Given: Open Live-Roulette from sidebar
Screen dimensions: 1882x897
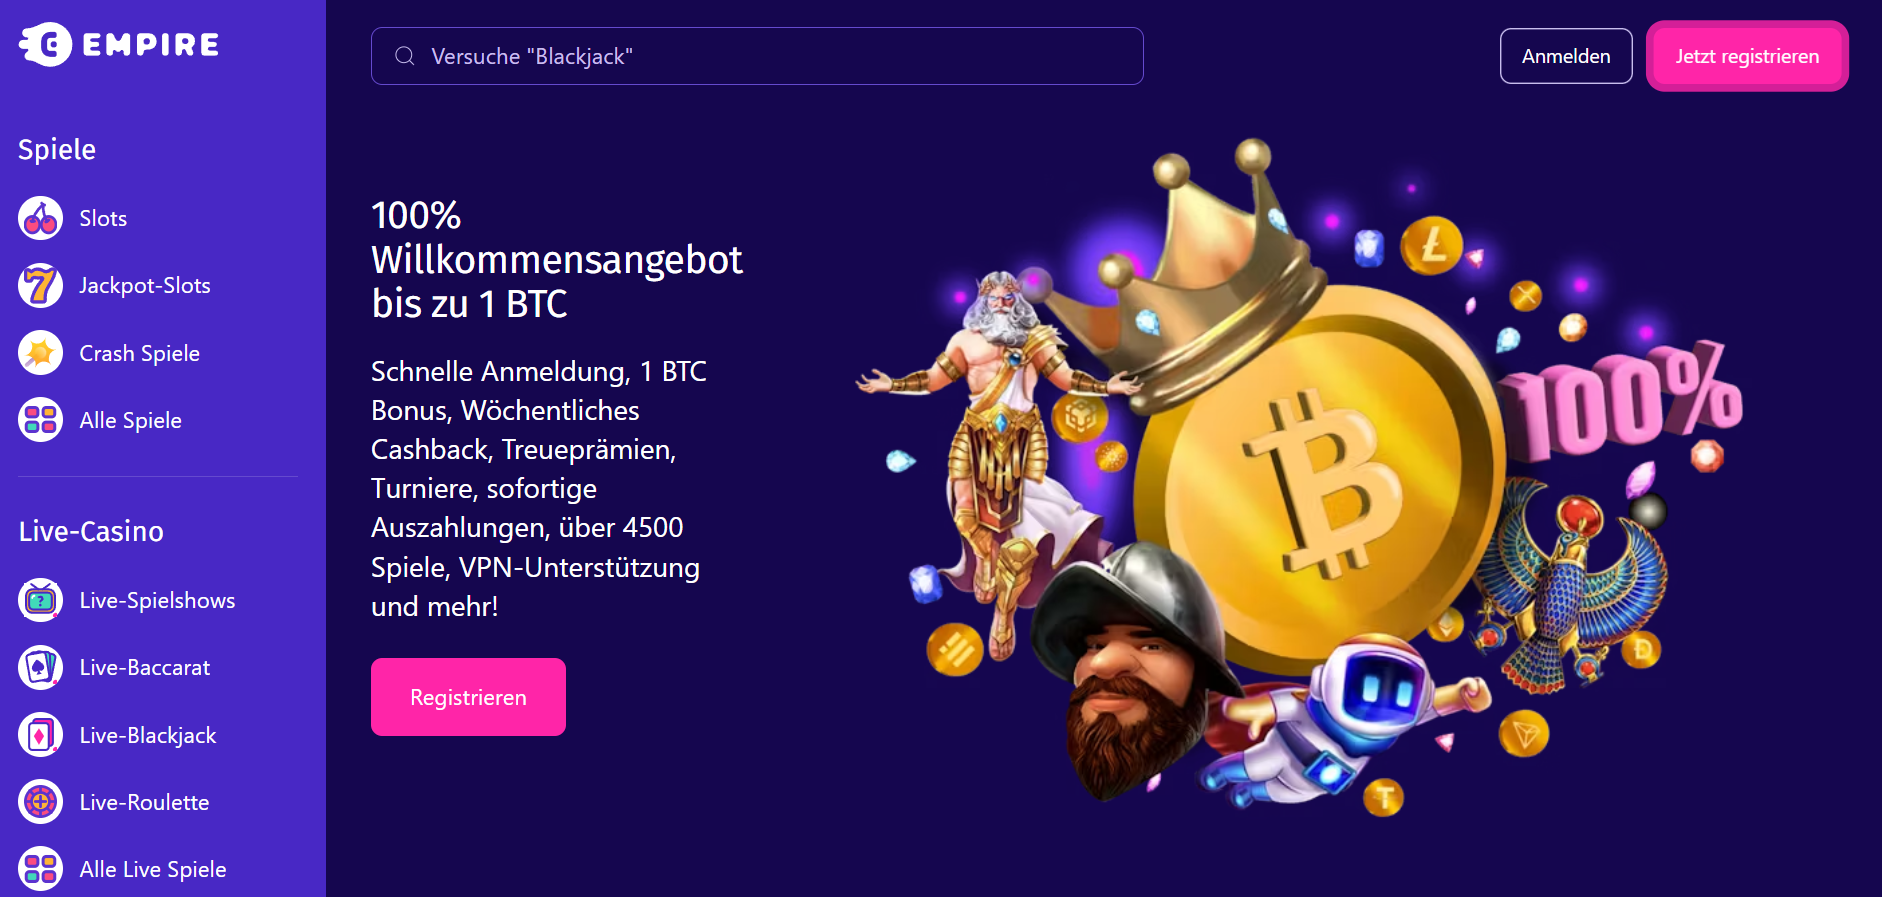Looking at the screenshot, I should tap(144, 802).
